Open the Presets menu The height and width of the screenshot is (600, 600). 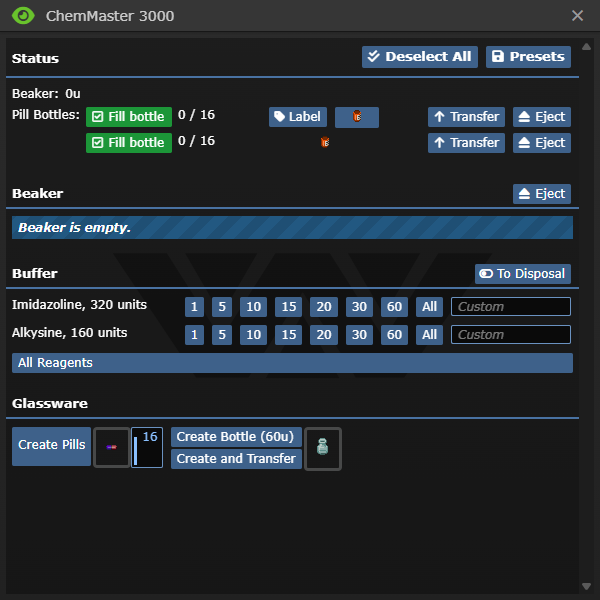tap(528, 57)
